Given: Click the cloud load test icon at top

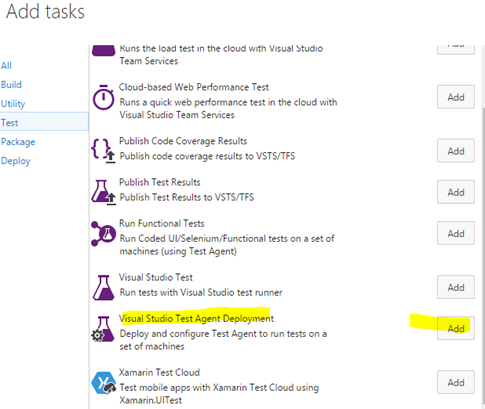Looking at the screenshot, I should tap(103, 51).
